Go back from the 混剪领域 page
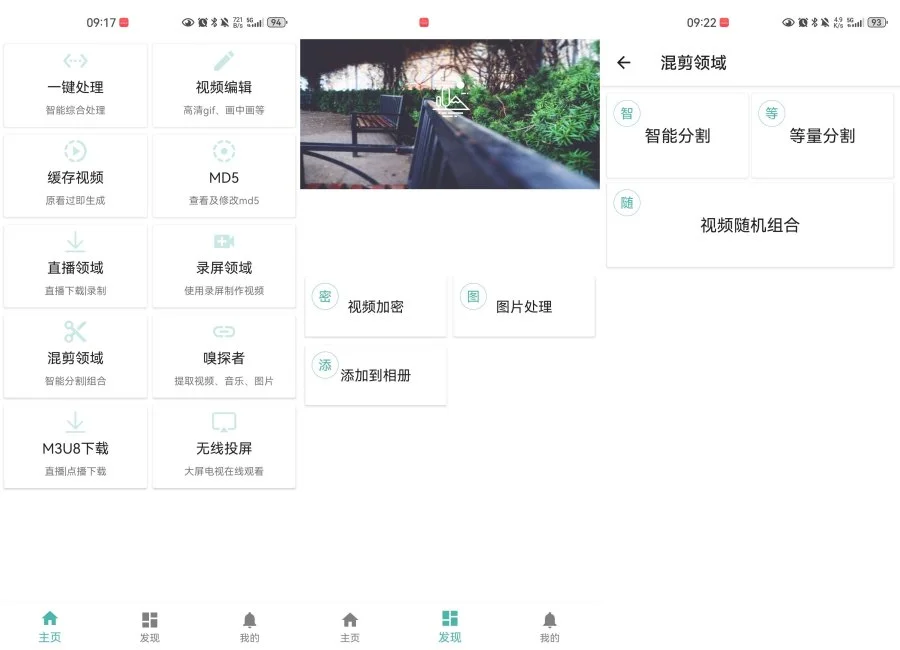 pos(624,62)
